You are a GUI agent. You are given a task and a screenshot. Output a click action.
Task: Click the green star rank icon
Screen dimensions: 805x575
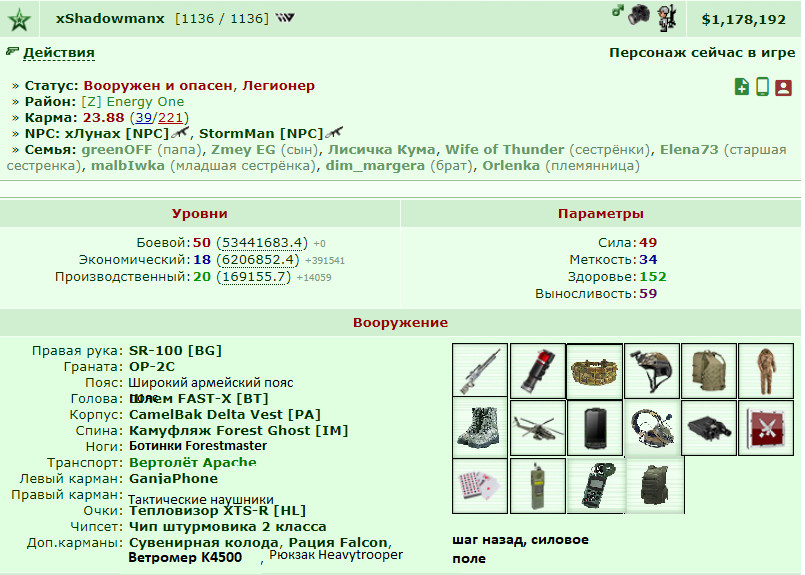click(x=19, y=20)
